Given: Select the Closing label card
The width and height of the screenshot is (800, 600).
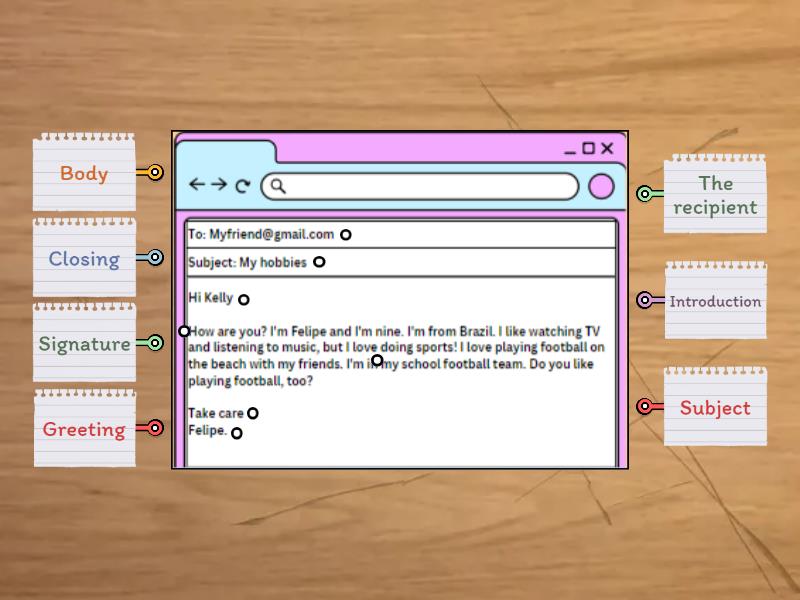Looking at the screenshot, I should point(84,259).
